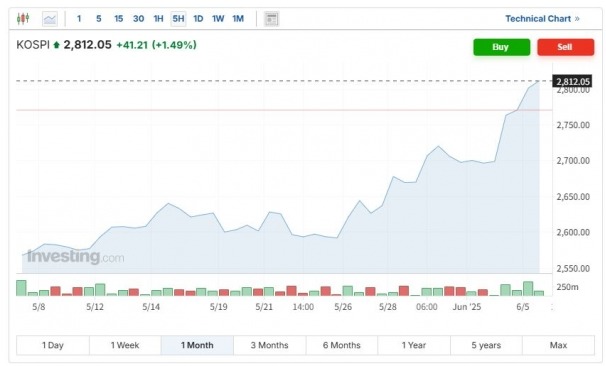Open the news calendar icon in toolbar

(271, 19)
